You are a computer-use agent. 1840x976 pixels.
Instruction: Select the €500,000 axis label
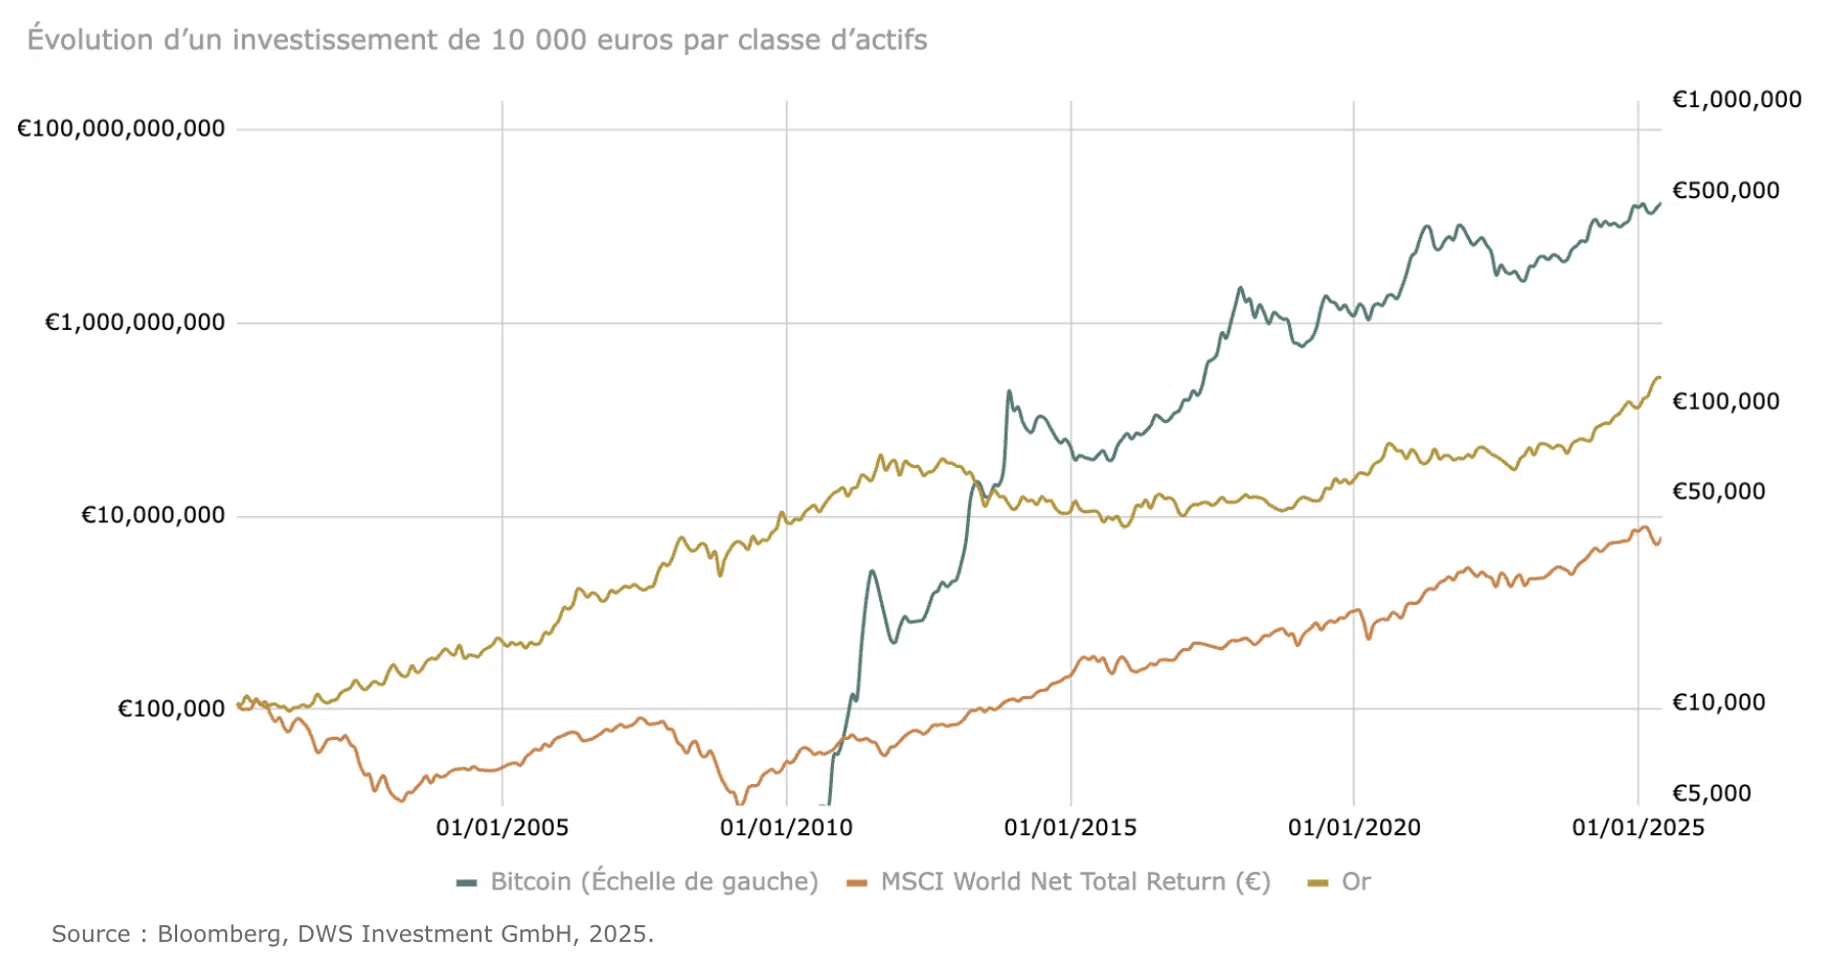point(1726,191)
